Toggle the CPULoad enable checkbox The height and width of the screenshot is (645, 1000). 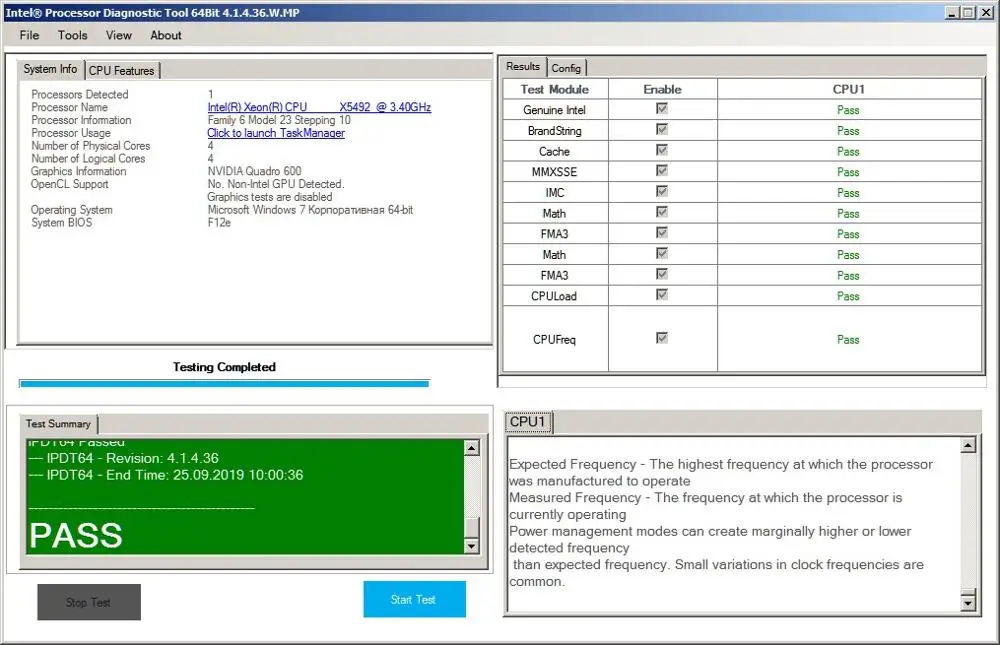point(662,295)
